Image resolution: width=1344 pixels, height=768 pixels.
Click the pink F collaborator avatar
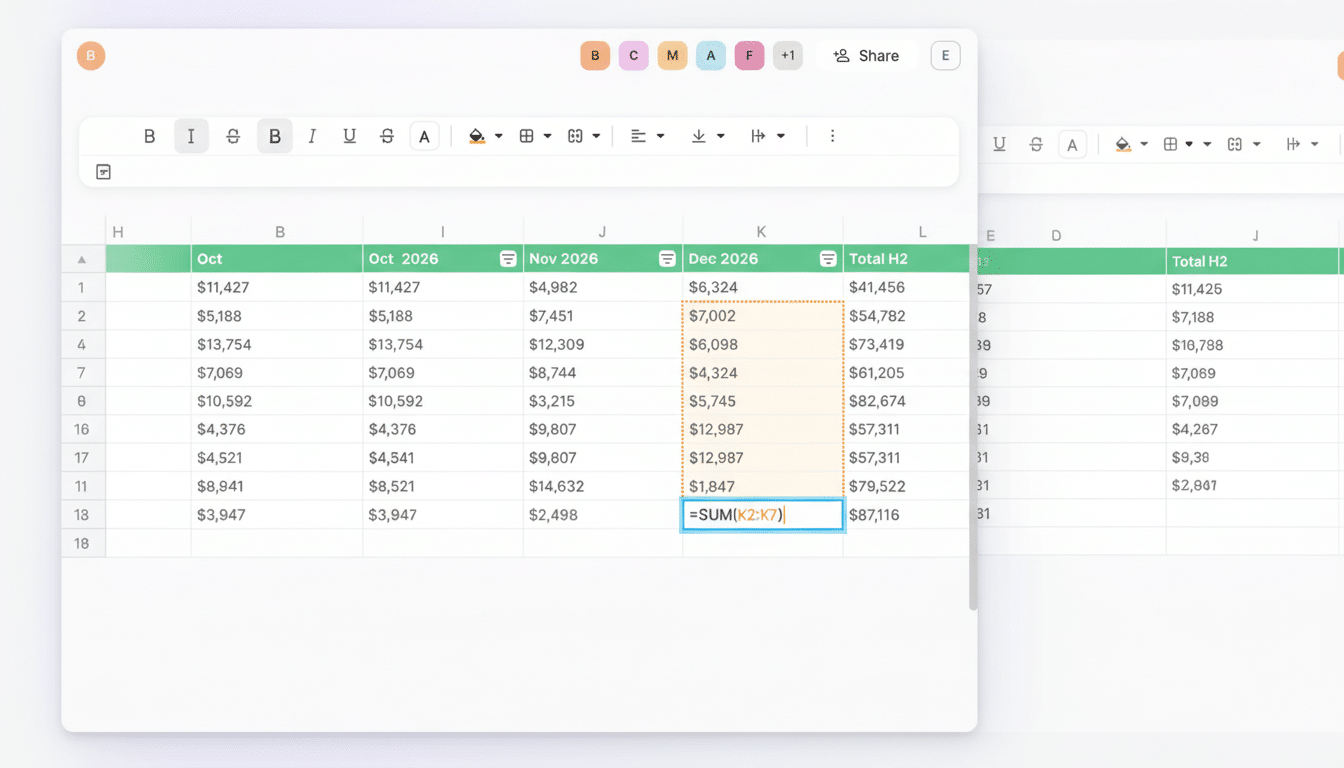pos(749,55)
